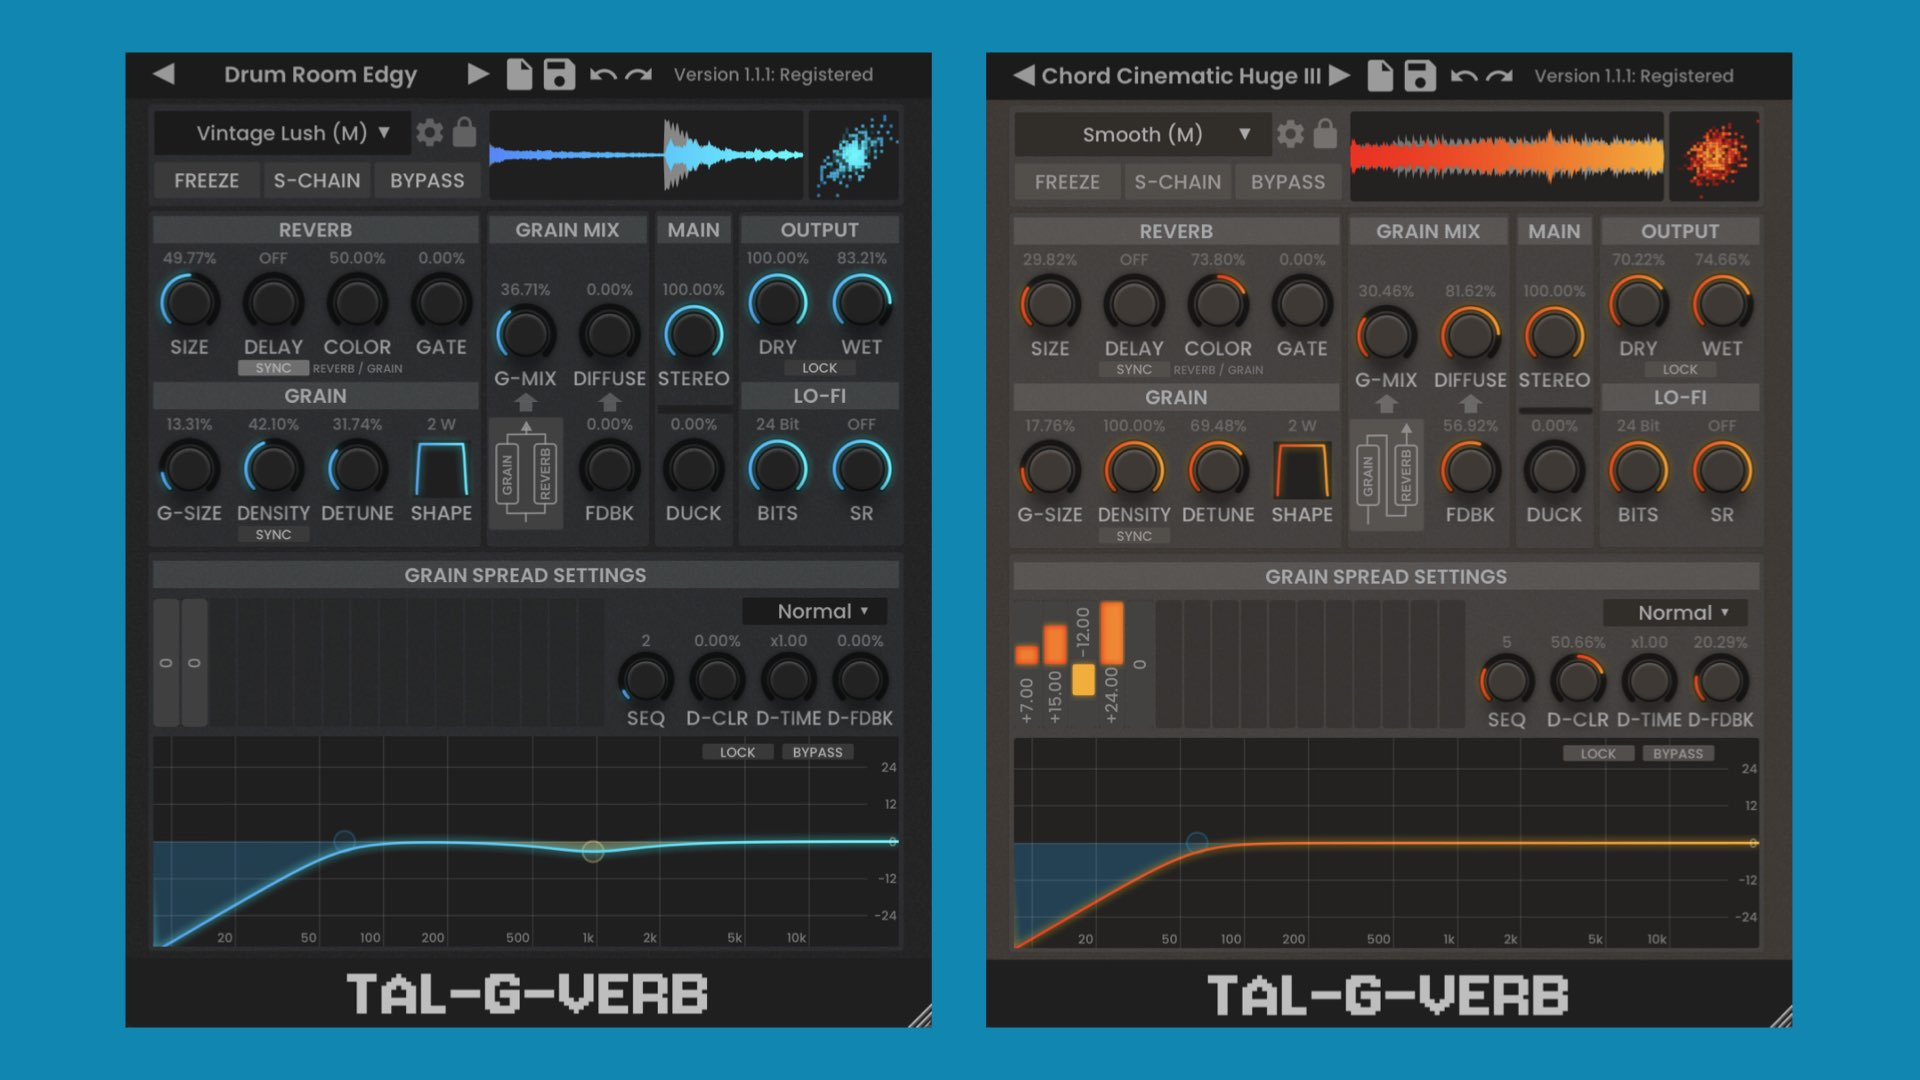The width and height of the screenshot is (1920, 1080).
Task: Click the redo arrow in the Chord Cinematic plugin
Action: 1499,76
